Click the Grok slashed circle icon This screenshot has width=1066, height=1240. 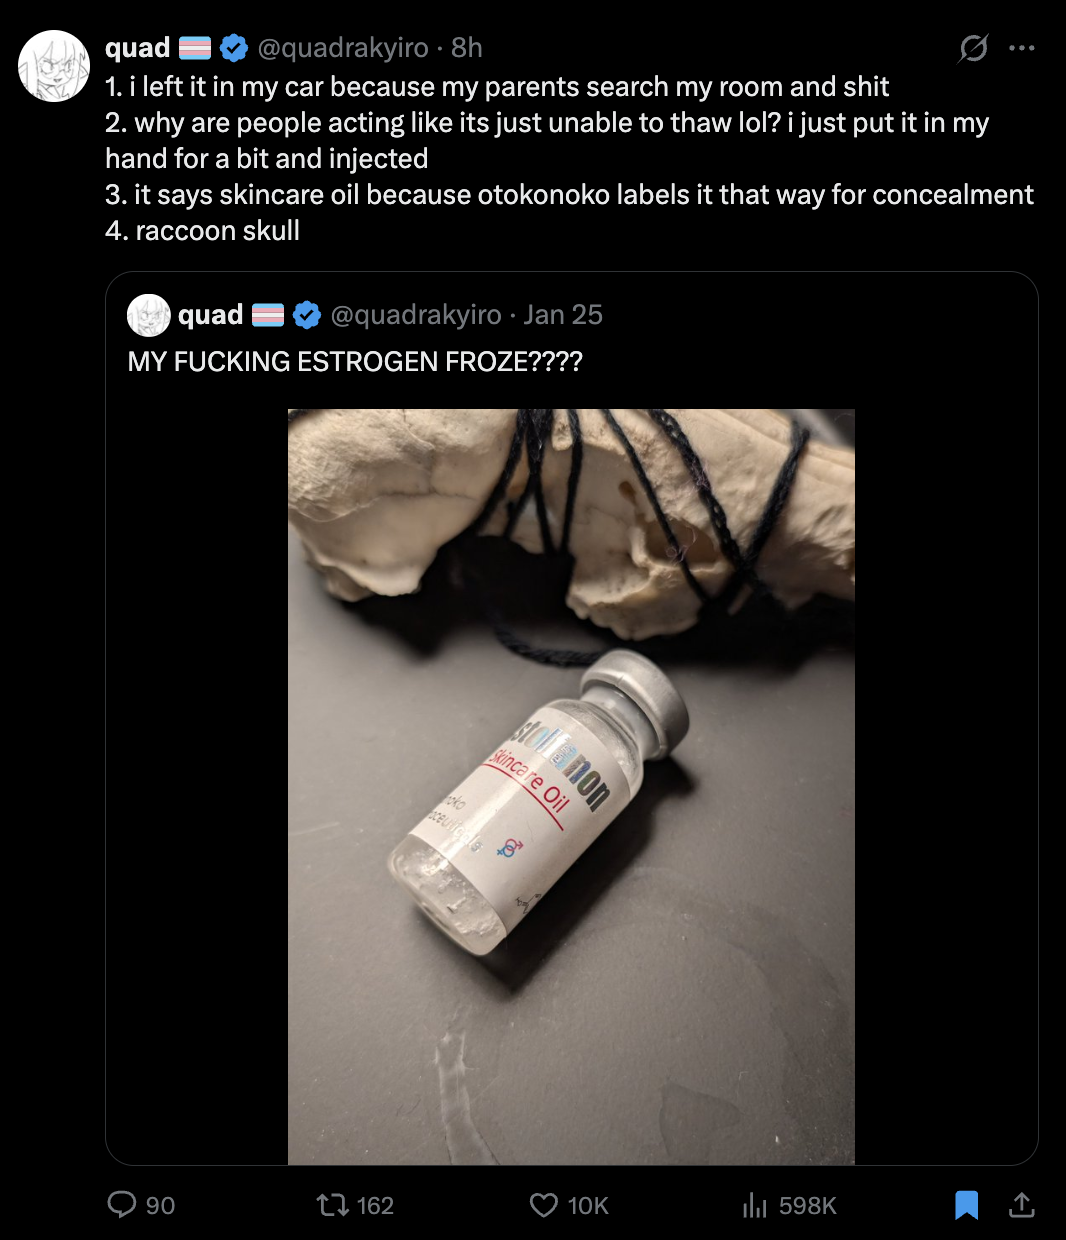tap(973, 47)
